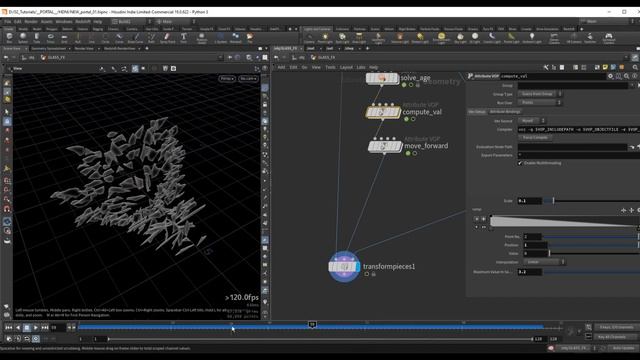Click the Force Compile button
Image resolution: width=640 pixels, height=360 pixels.
point(535,138)
